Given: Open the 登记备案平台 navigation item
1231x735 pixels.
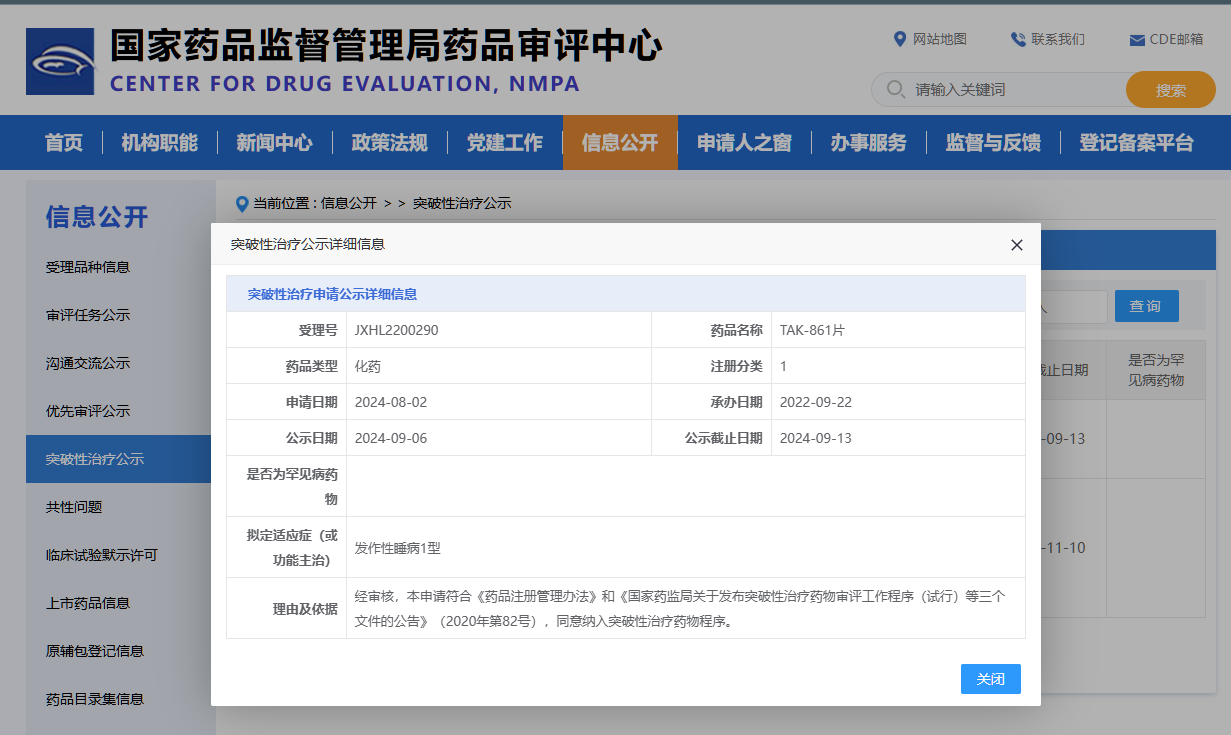Looking at the screenshot, I should coord(1136,143).
